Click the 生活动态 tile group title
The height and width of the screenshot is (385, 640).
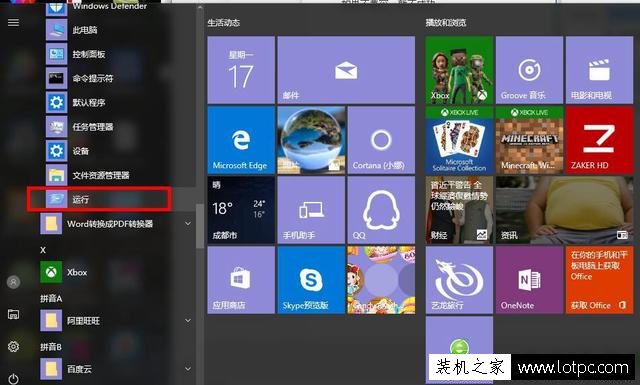pyautogui.click(x=223, y=22)
